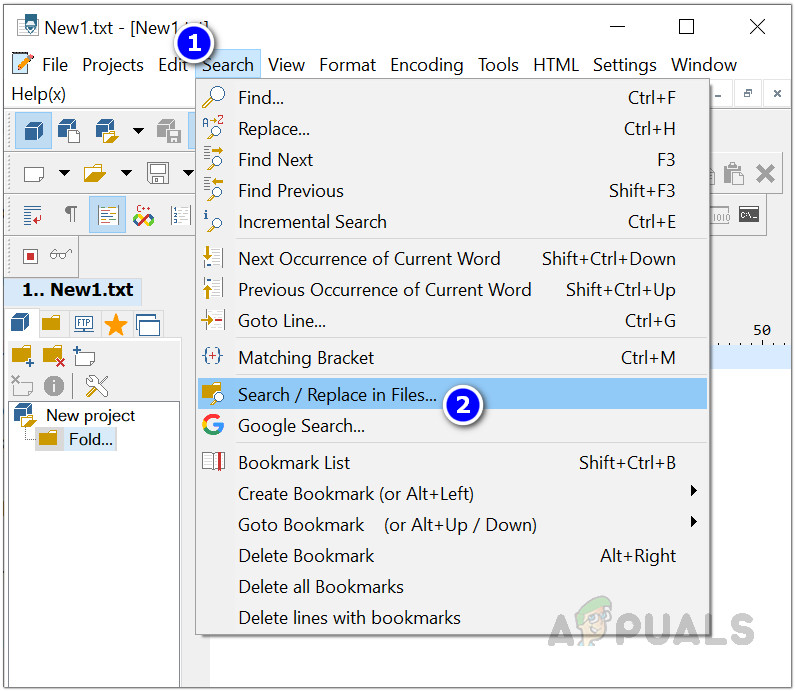Toggle the word wrap toolbar button
Screen dimensions: 795x691
pyautogui.click(x=32, y=215)
